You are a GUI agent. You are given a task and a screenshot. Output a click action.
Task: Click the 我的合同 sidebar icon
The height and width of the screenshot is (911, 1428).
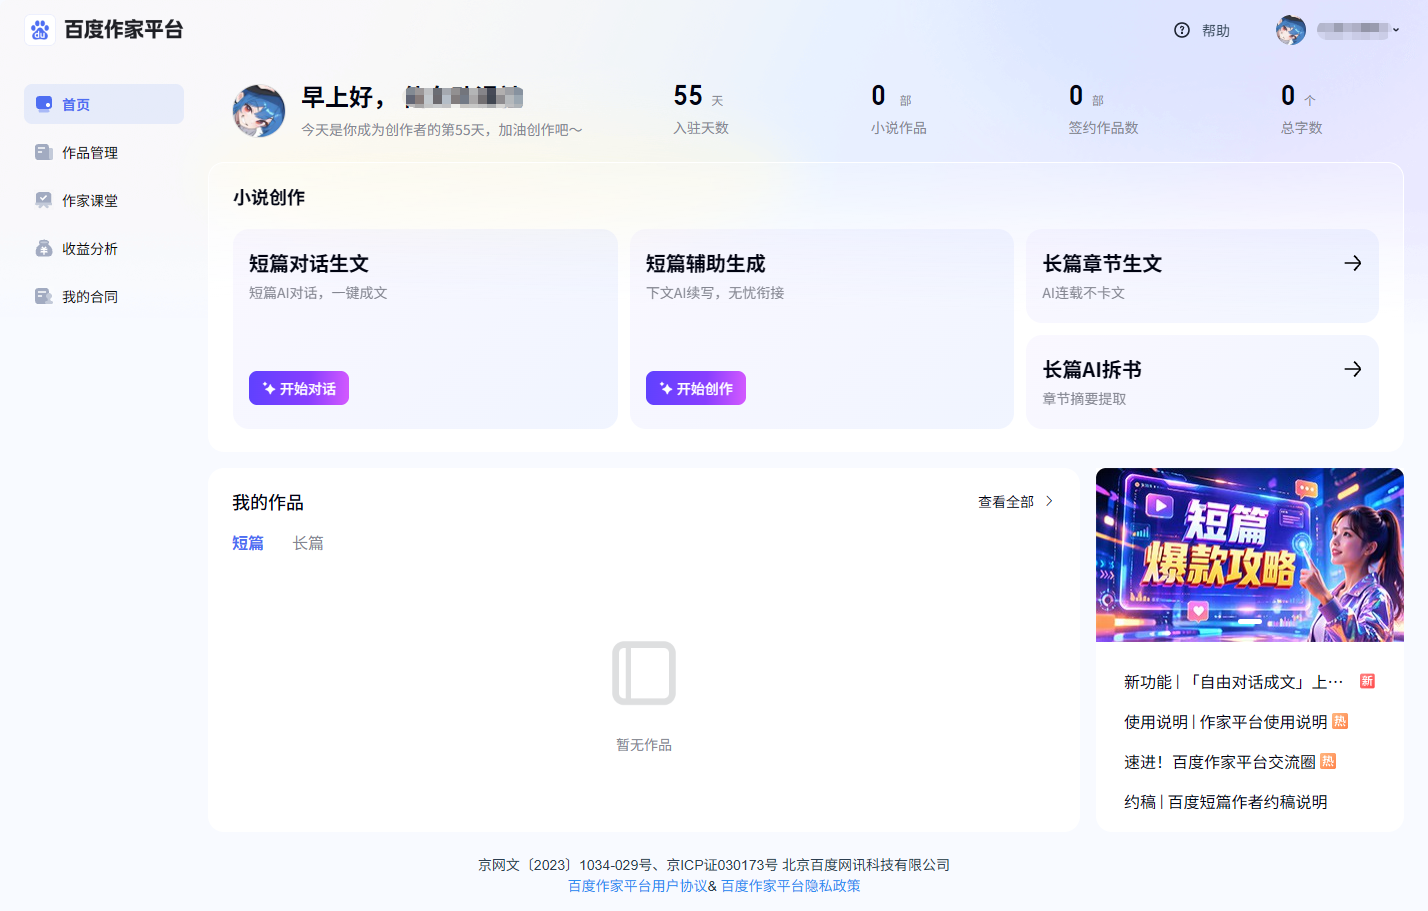44,296
